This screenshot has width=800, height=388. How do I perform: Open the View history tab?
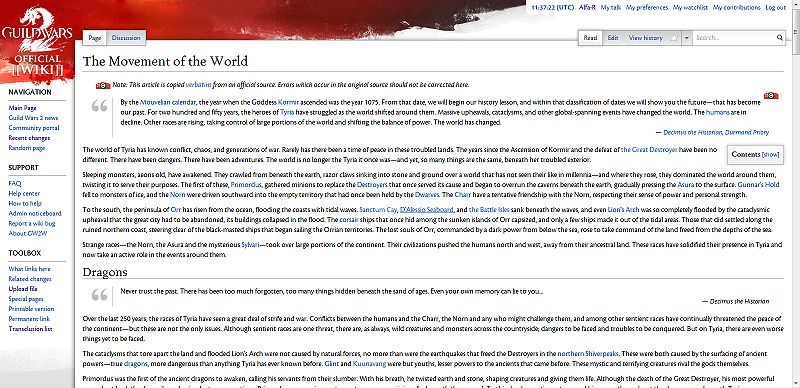(x=645, y=38)
